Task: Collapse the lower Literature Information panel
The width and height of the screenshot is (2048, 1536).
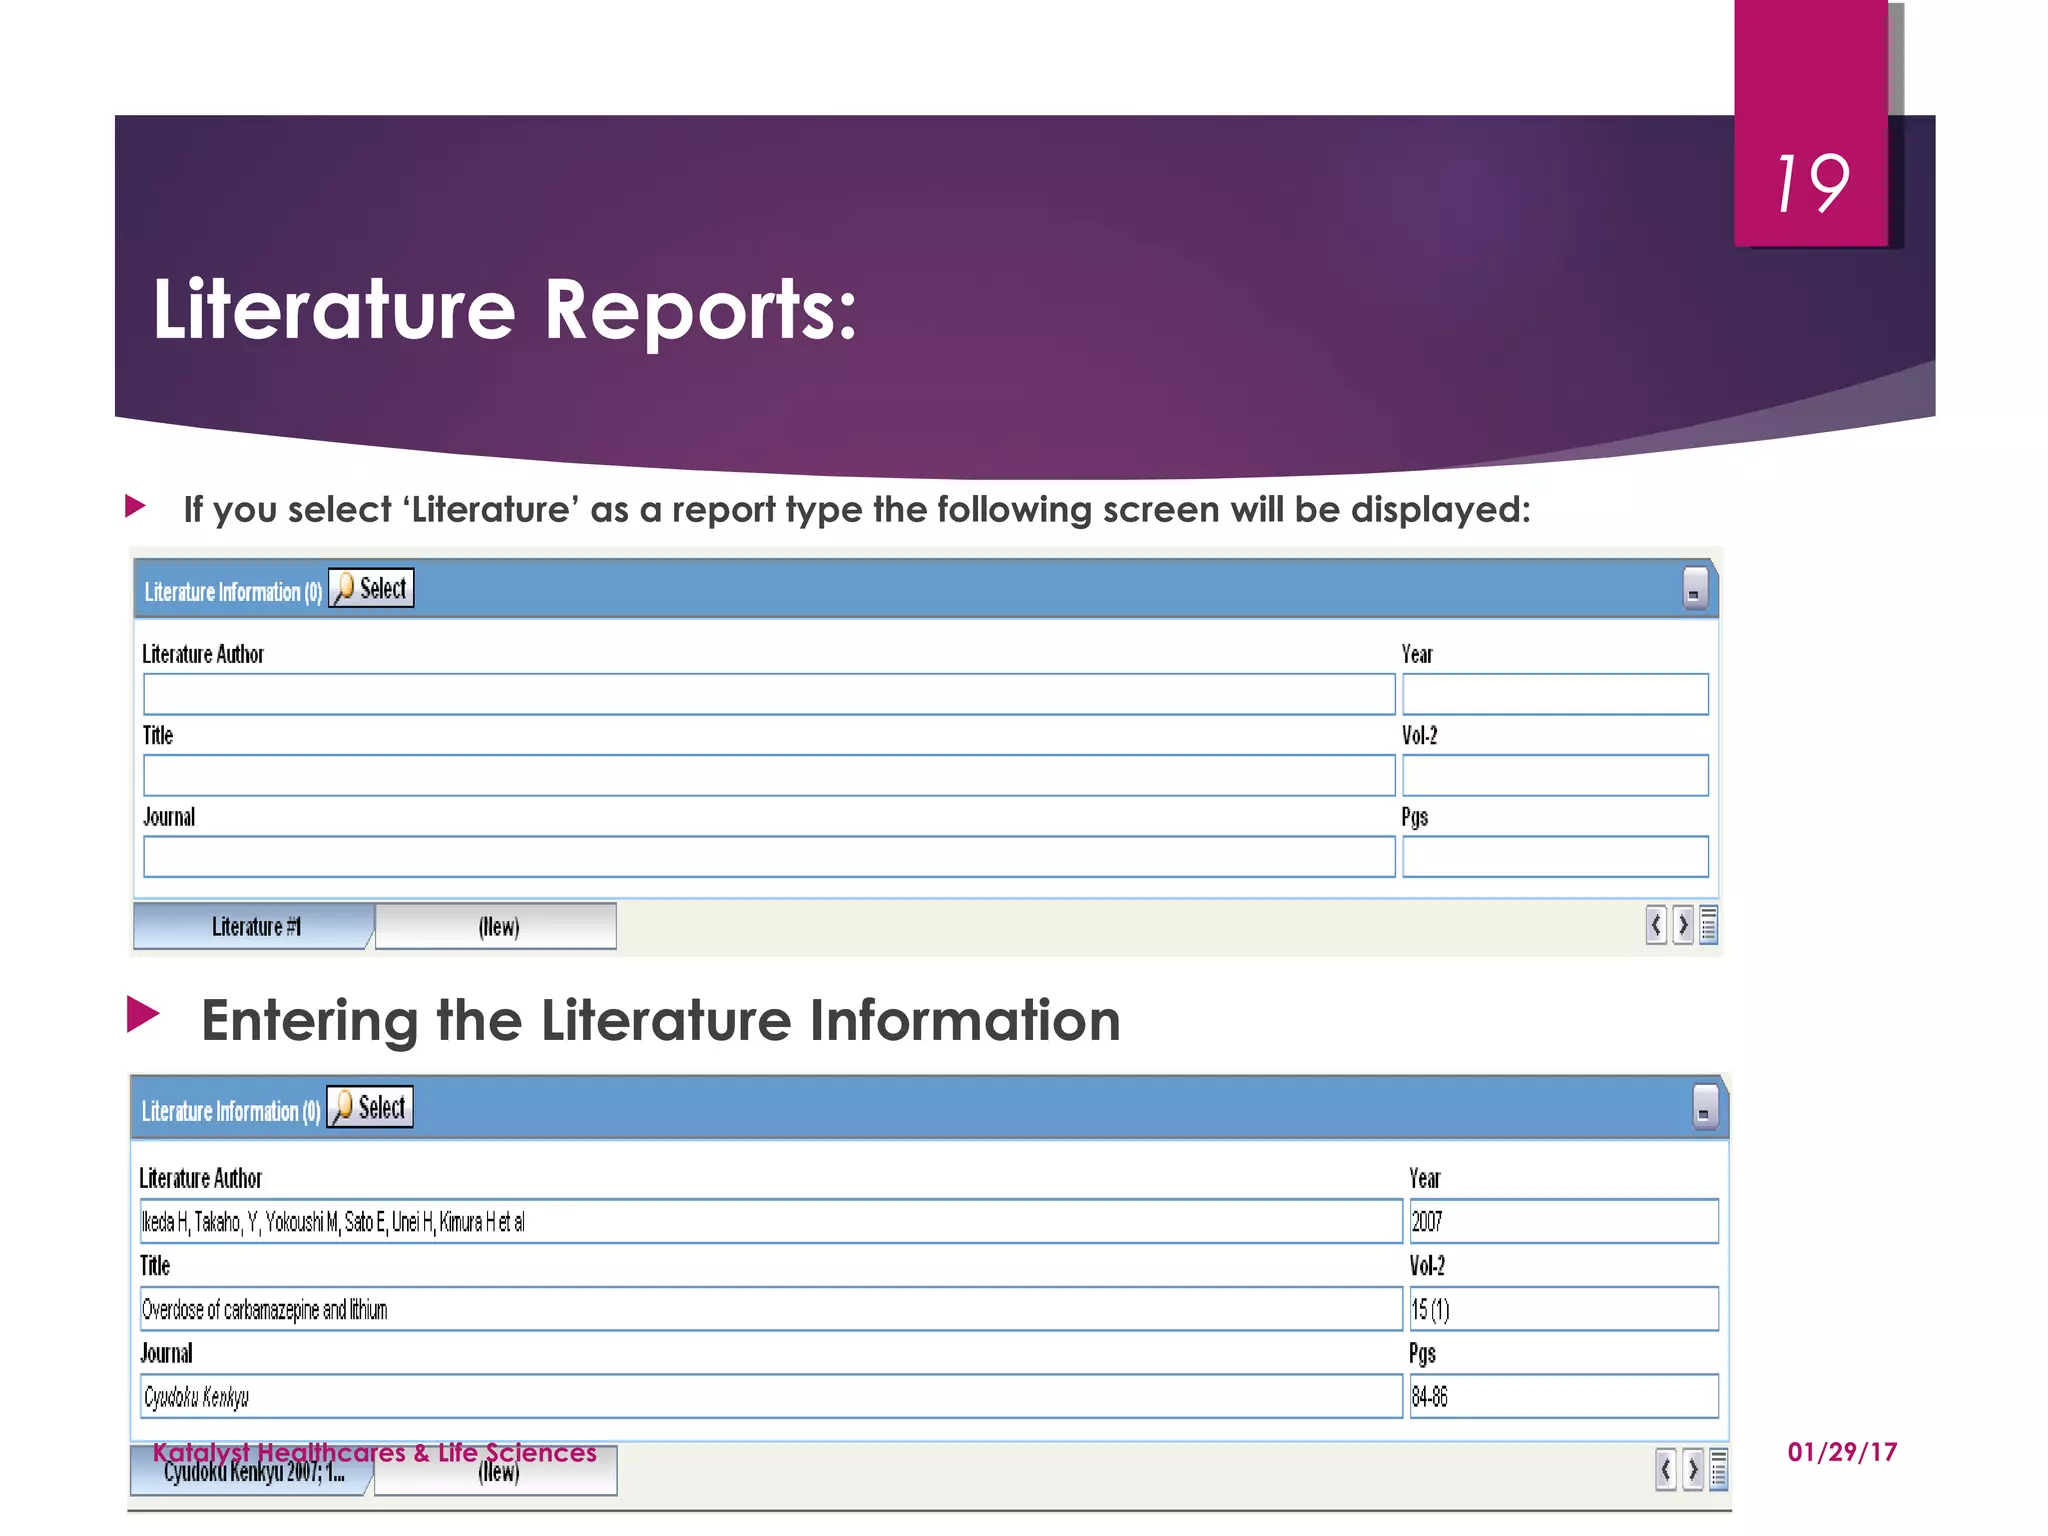Action: coord(1705,1108)
